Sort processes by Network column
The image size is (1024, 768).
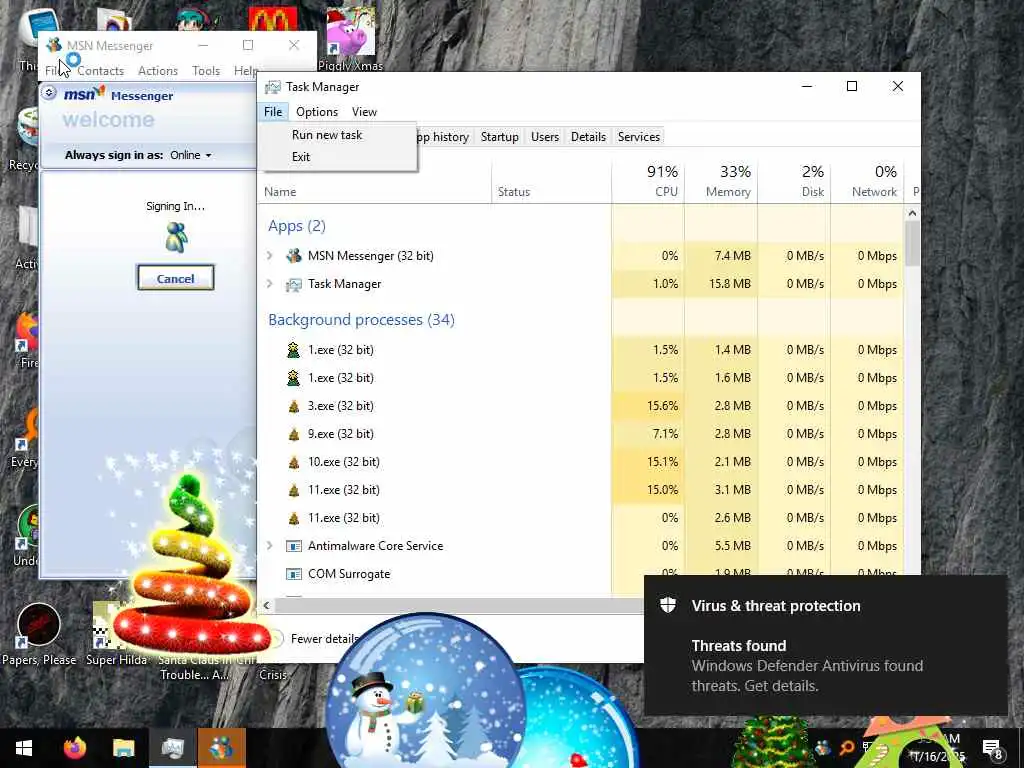(867, 181)
